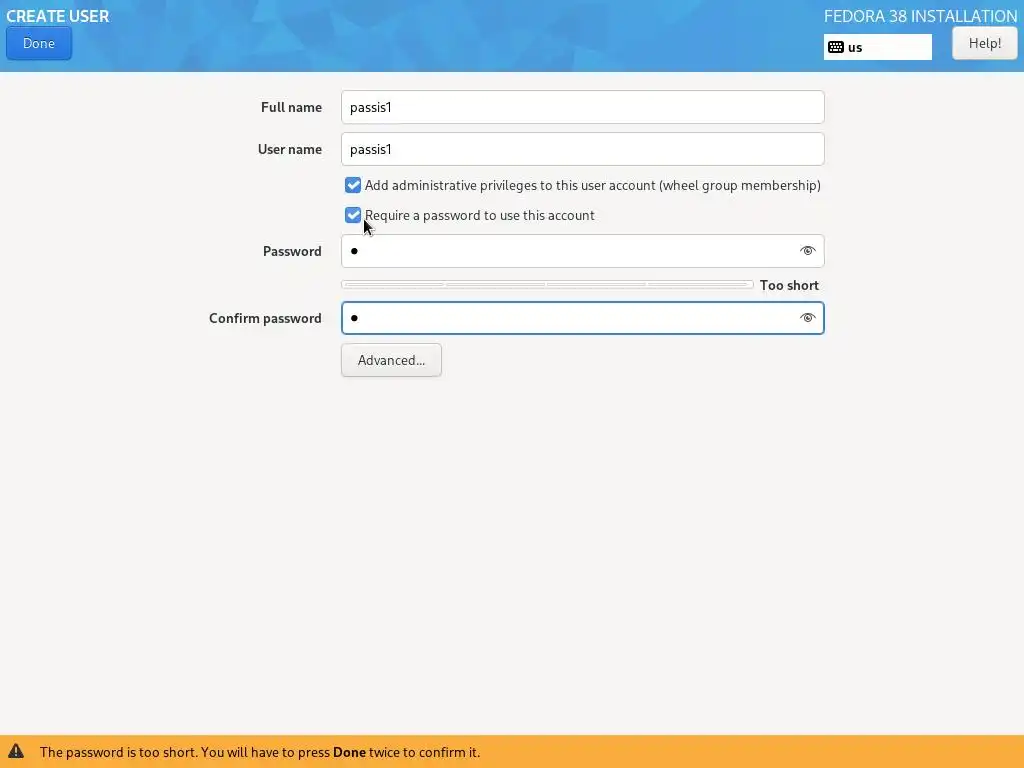Show password using eye icon in Password field
This screenshot has height=768, width=1024.
(x=807, y=251)
